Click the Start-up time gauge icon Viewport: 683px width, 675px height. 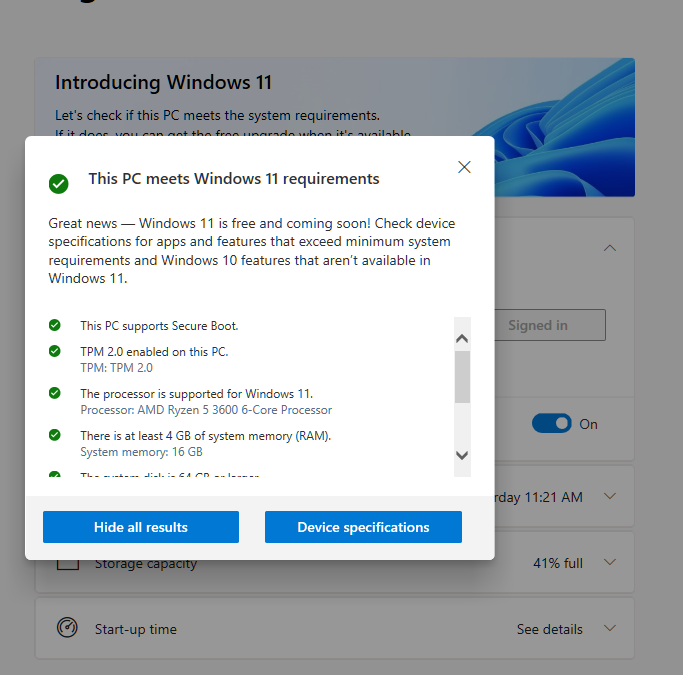point(67,628)
